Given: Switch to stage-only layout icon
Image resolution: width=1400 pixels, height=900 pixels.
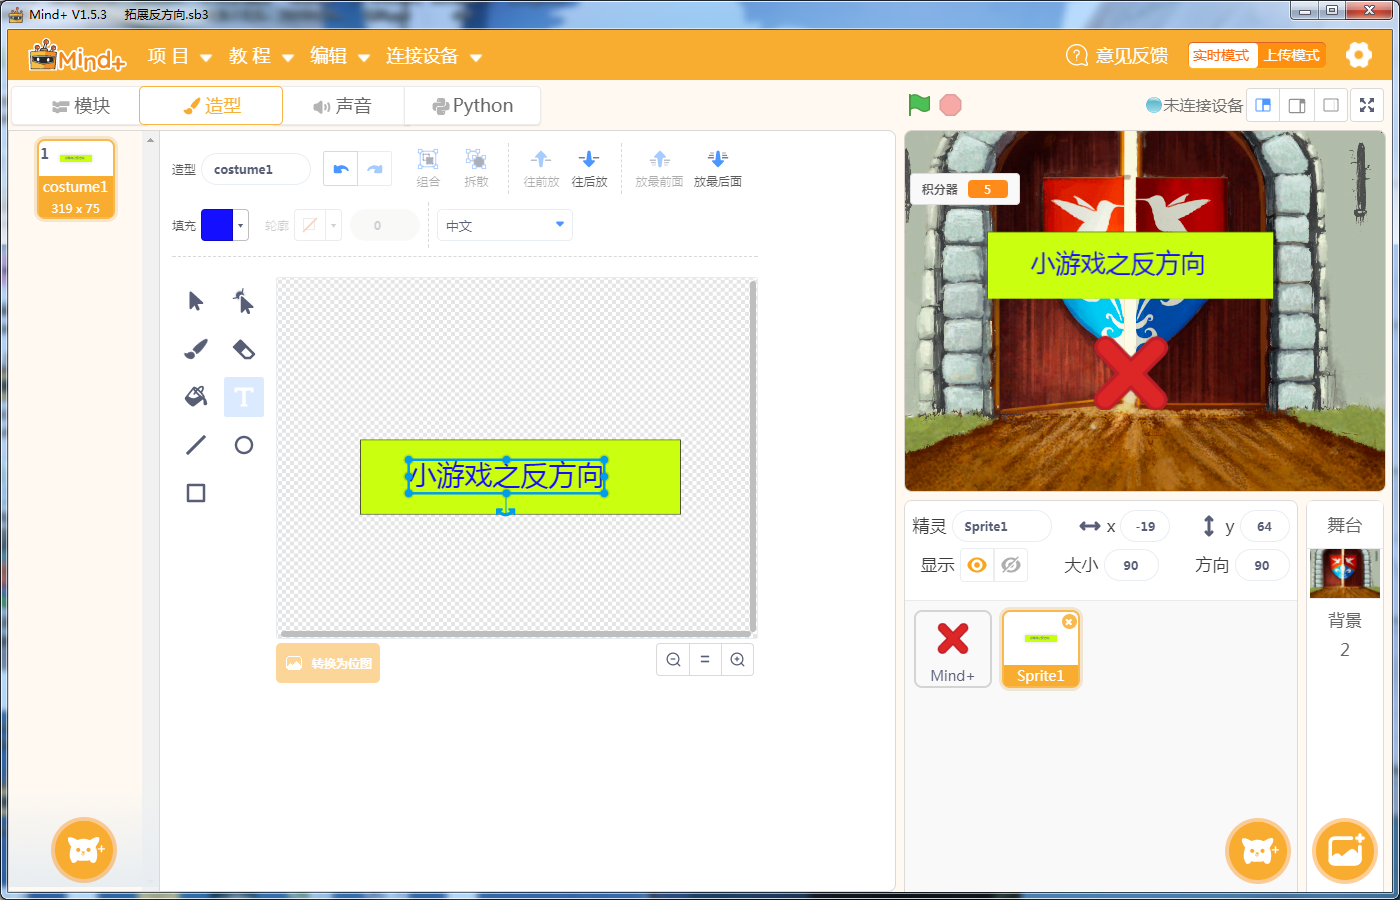Looking at the screenshot, I should tap(1331, 105).
